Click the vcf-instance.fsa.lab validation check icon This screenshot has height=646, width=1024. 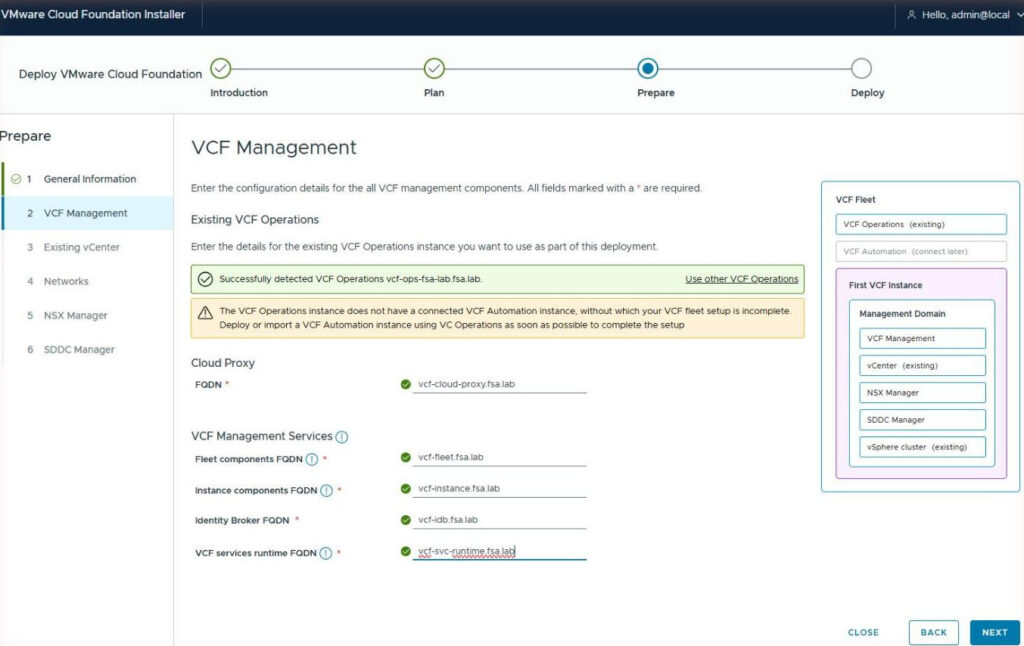click(405, 489)
